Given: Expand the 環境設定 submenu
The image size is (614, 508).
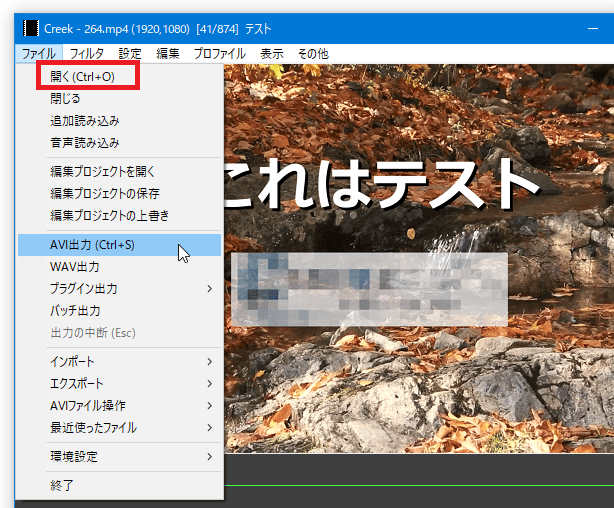Looking at the screenshot, I should pos(119,457).
